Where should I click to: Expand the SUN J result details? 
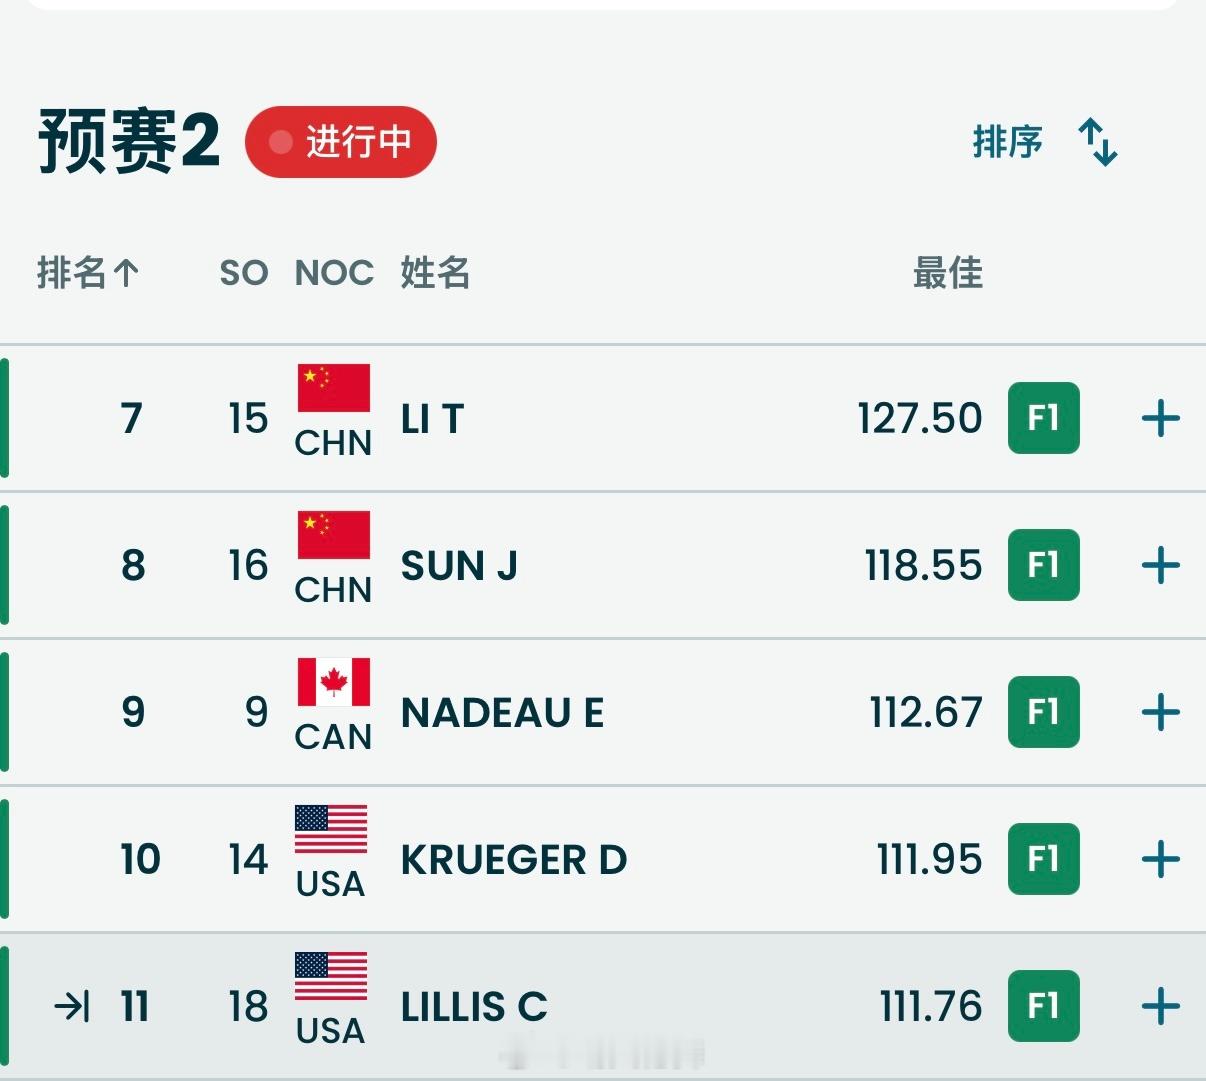pyautogui.click(x=1160, y=565)
